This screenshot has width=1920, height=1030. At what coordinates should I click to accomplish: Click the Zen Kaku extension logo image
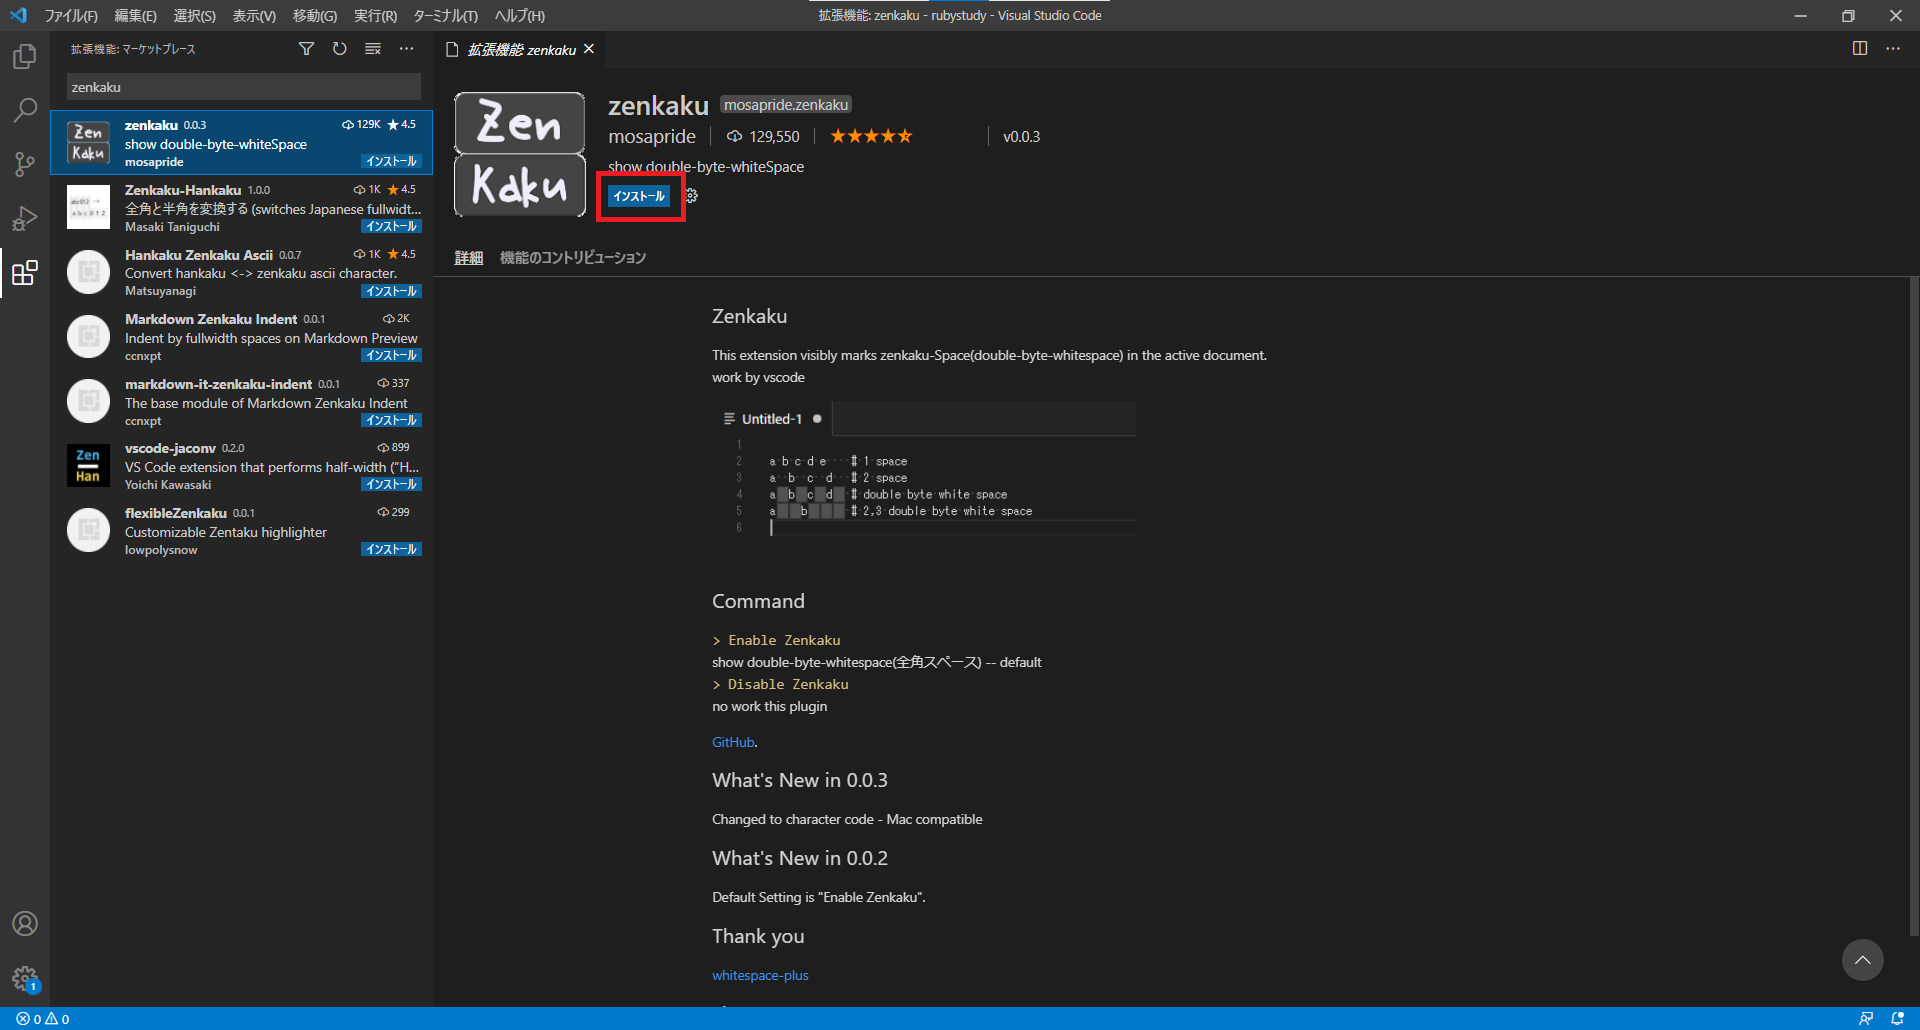tap(520, 155)
